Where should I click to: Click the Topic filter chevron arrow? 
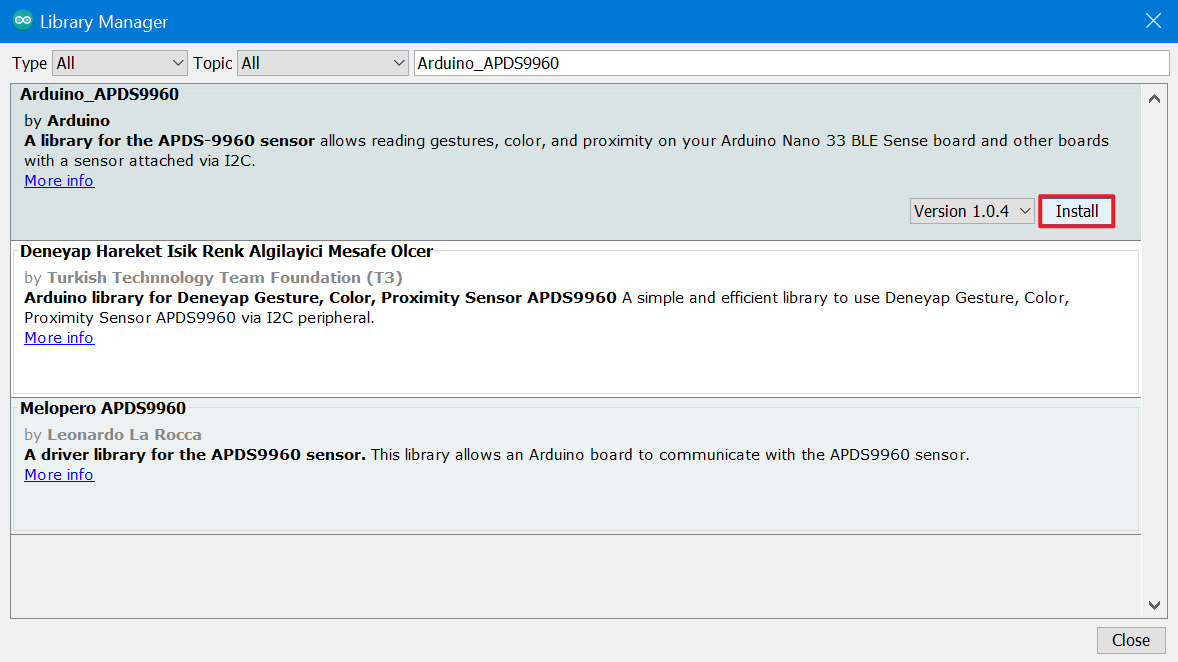click(399, 63)
